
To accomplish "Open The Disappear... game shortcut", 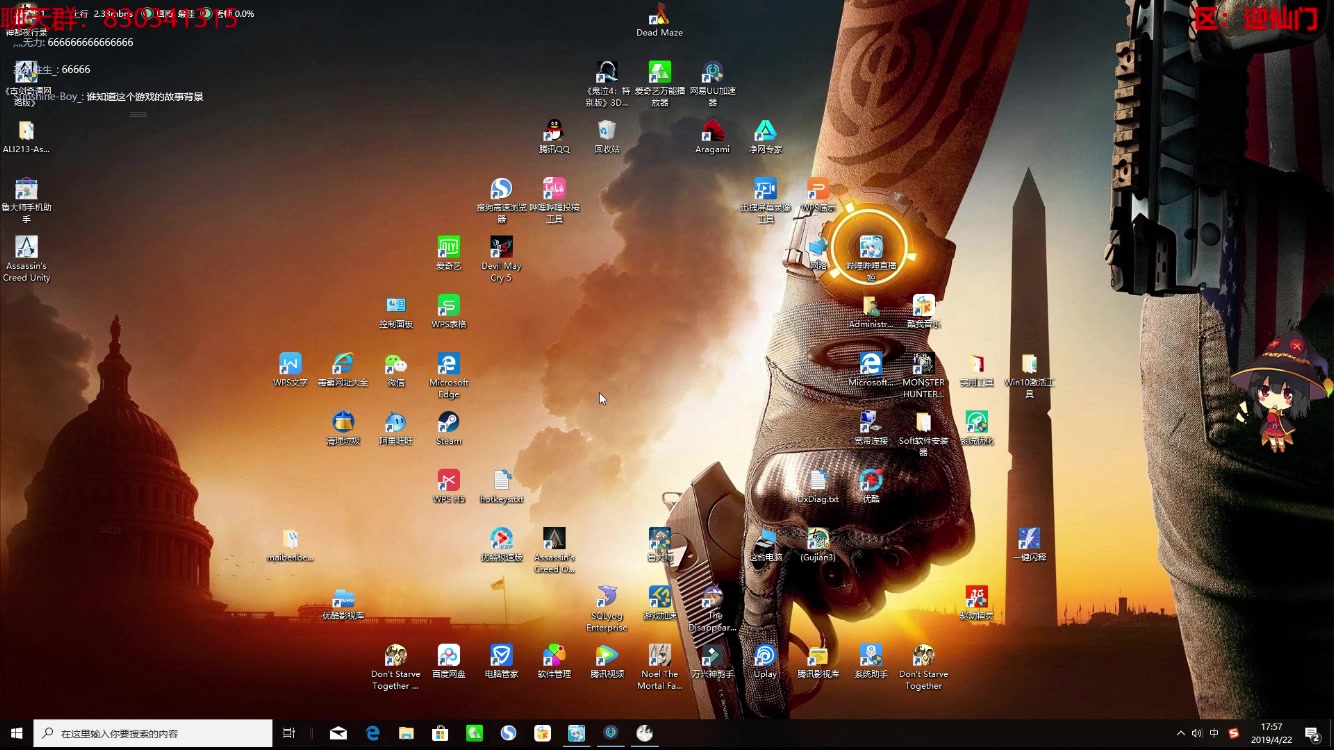I will [712, 609].
